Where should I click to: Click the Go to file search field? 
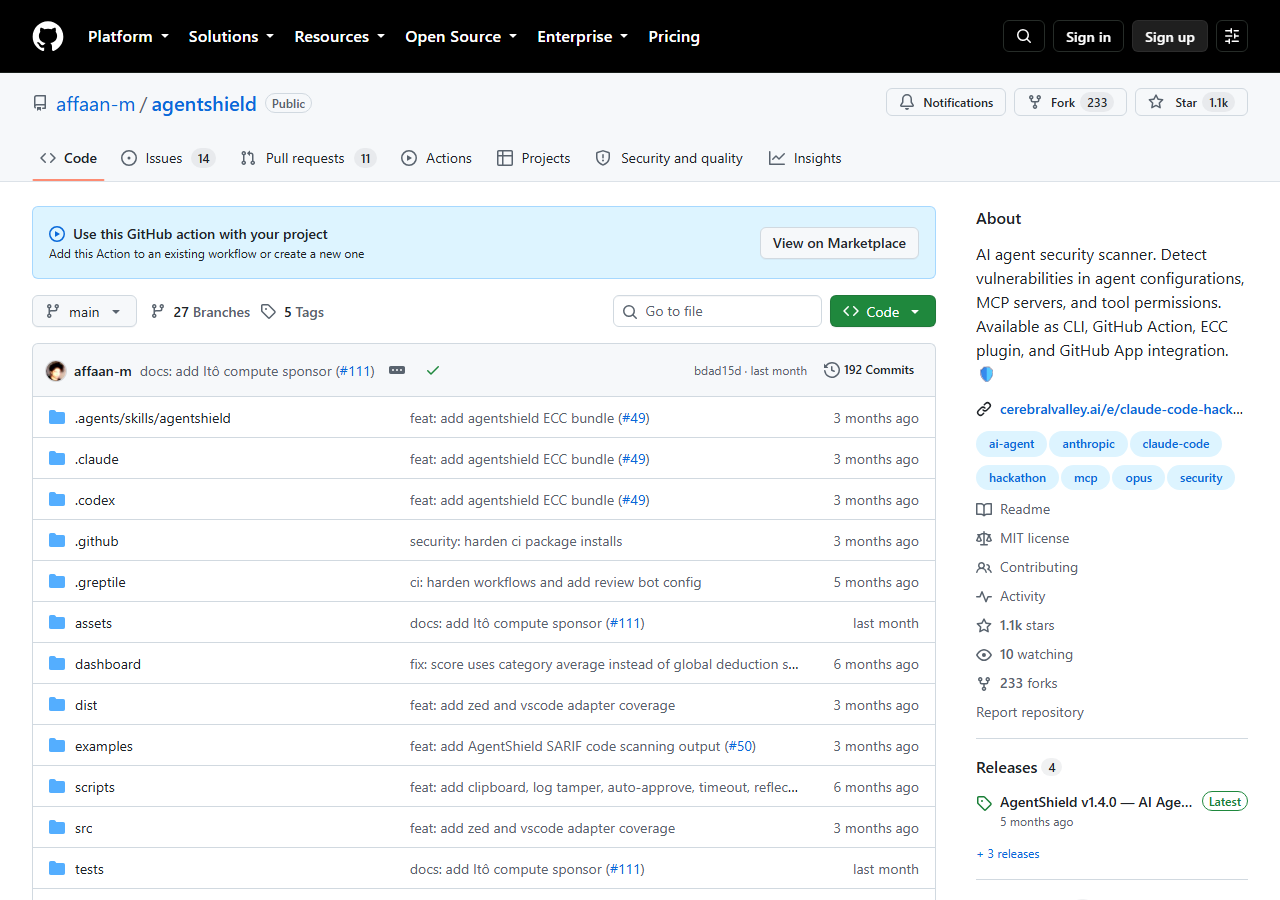tap(717, 311)
